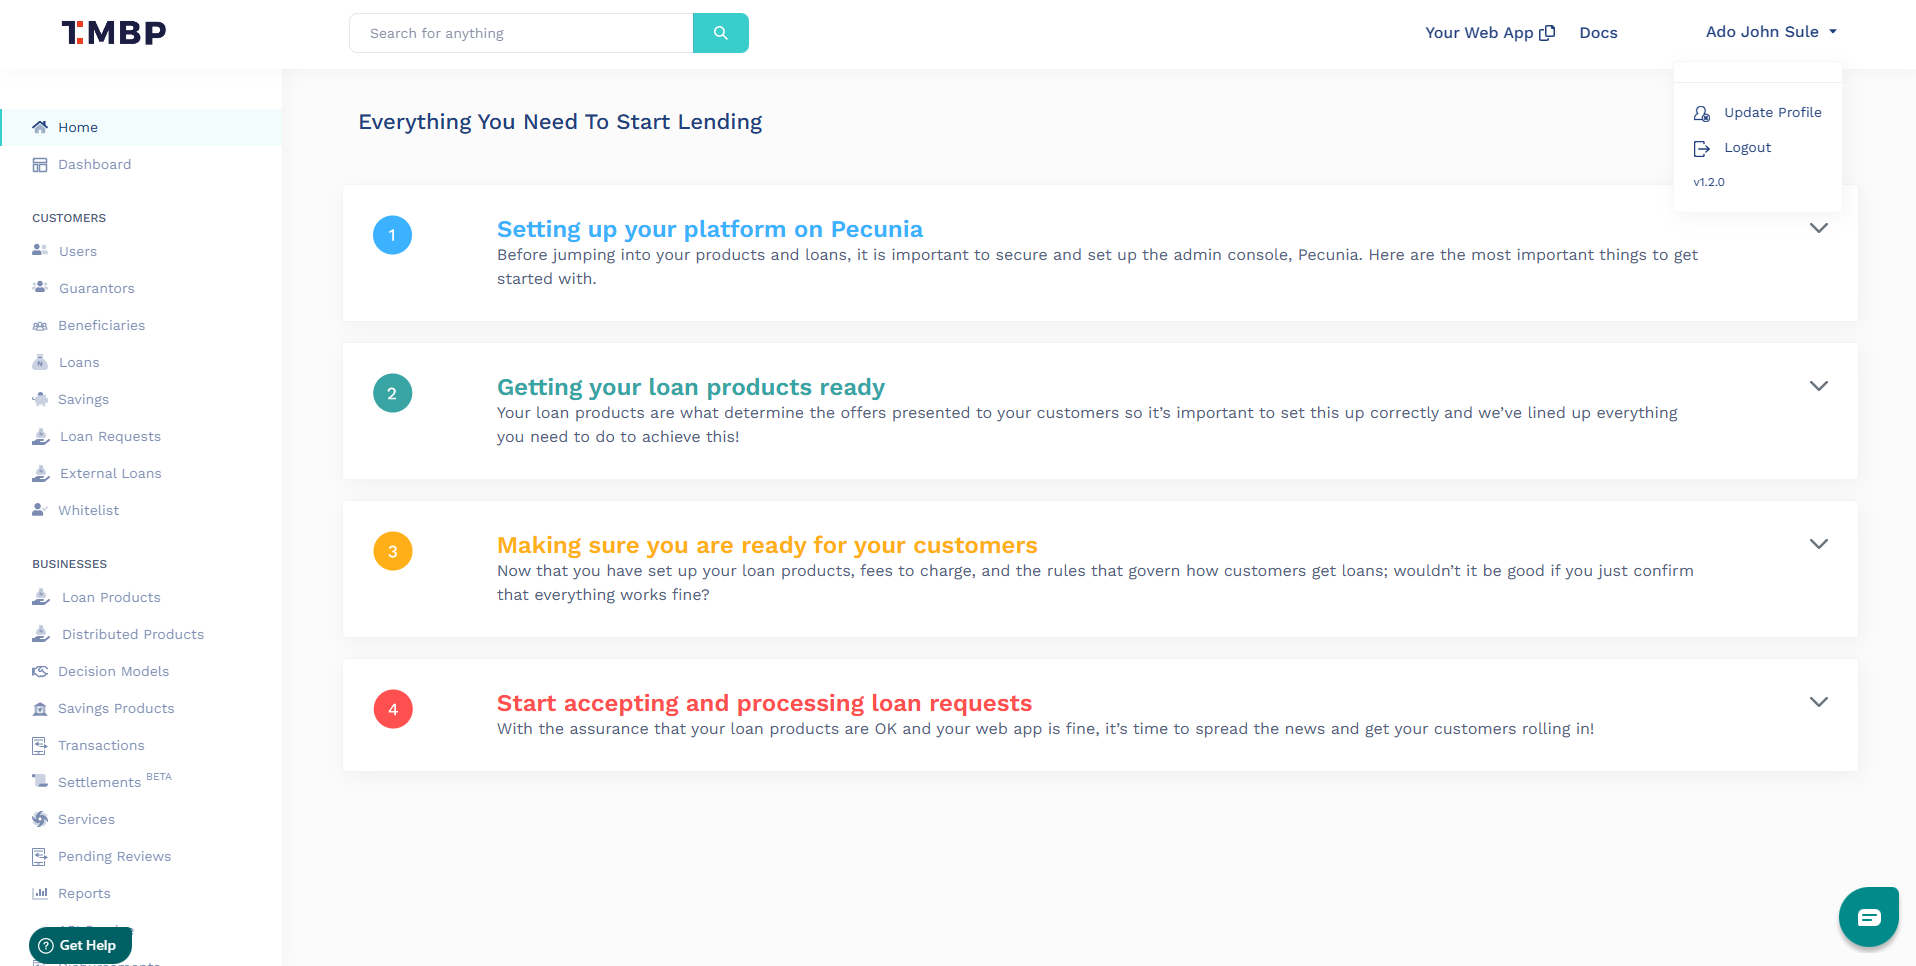Open the Ado John Sule account dropdown

1770,31
